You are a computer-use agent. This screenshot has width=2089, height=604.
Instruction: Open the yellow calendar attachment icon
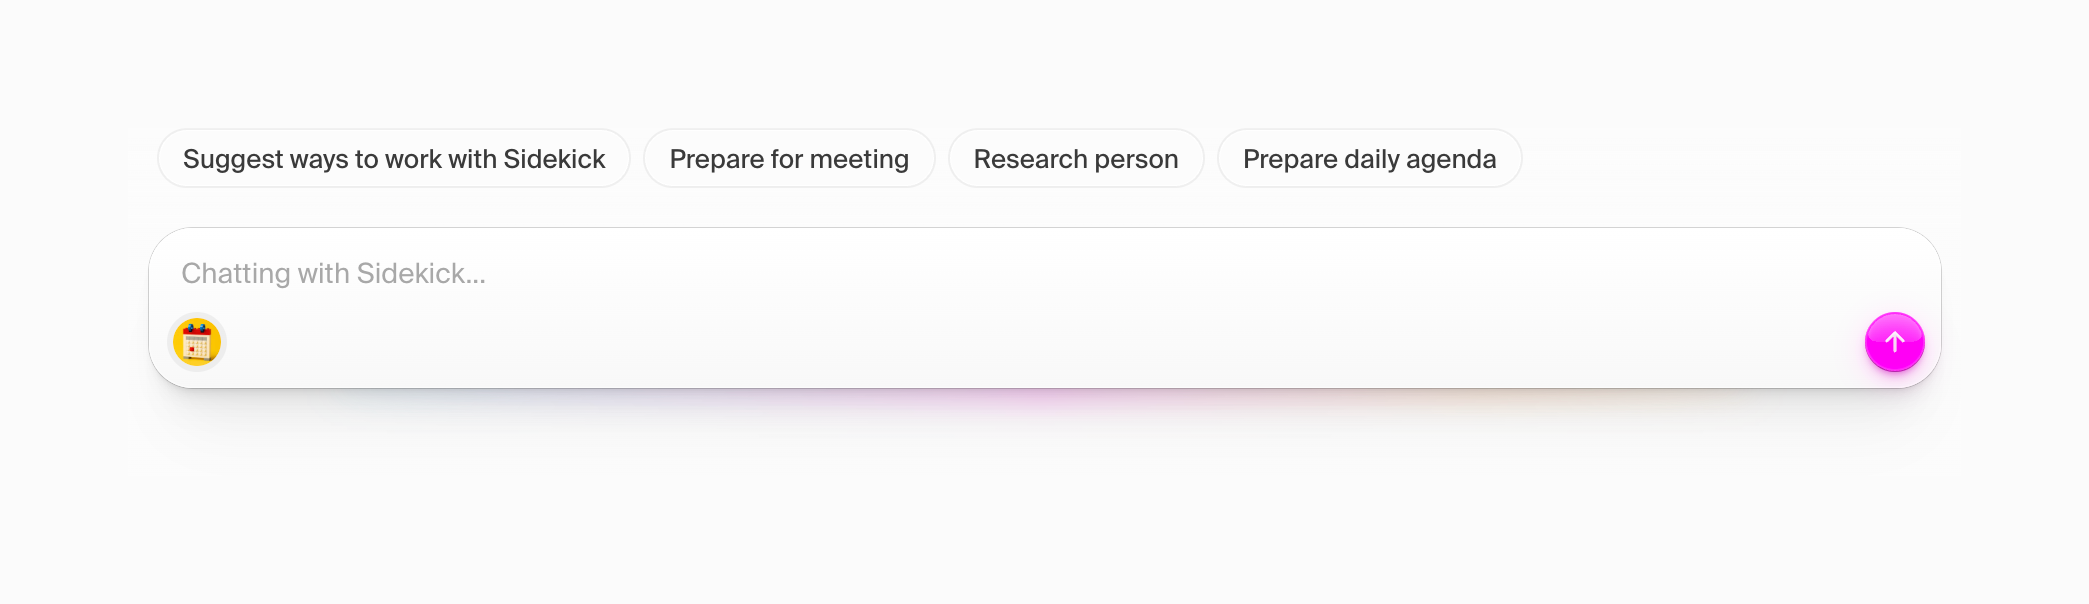[x=197, y=343]
